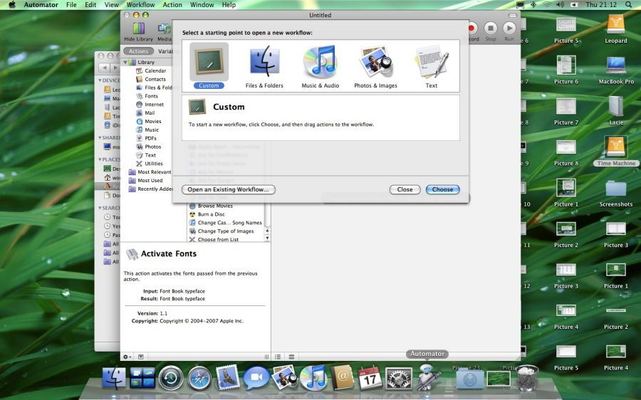Viewport: 641px width, 400px height.
Task: Open Address Book from the Dock
Action: point(342,378)
